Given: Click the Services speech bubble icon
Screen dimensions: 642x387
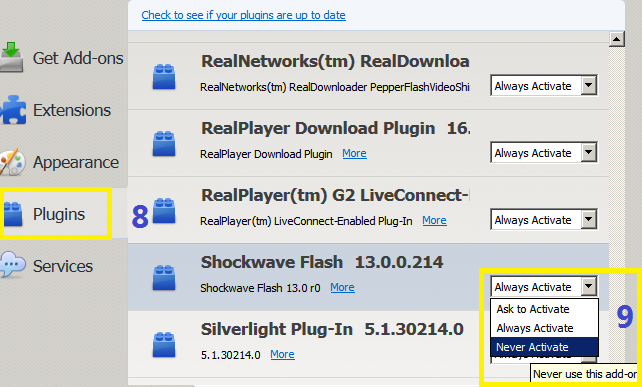Looking at the screenshot, I should 13,265.
